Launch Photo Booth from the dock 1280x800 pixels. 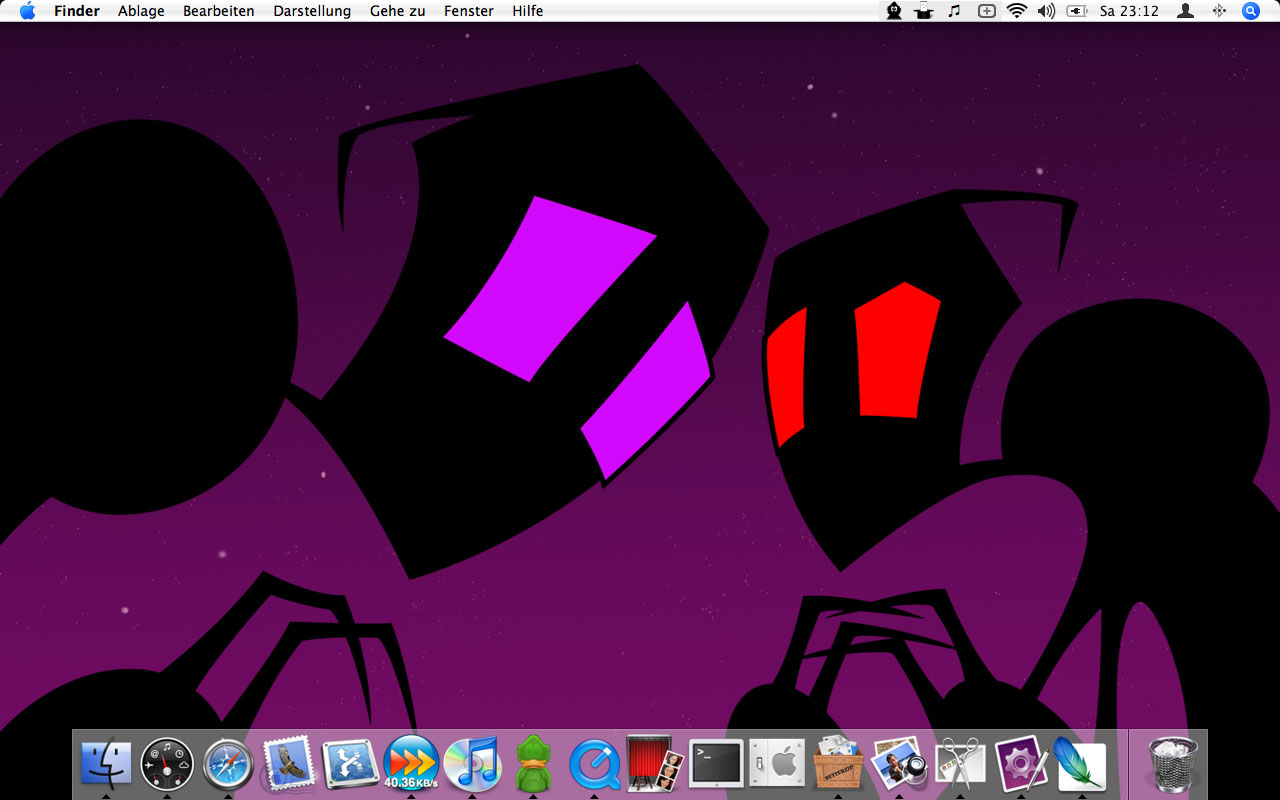tap(655, 765)
